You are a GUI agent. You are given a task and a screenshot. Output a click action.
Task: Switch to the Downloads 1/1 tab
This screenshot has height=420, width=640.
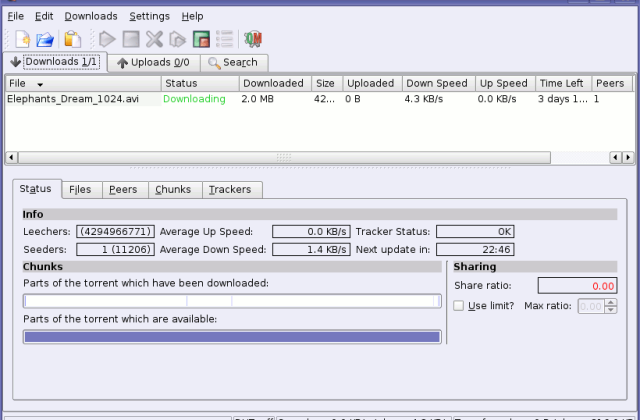(55, 62)
